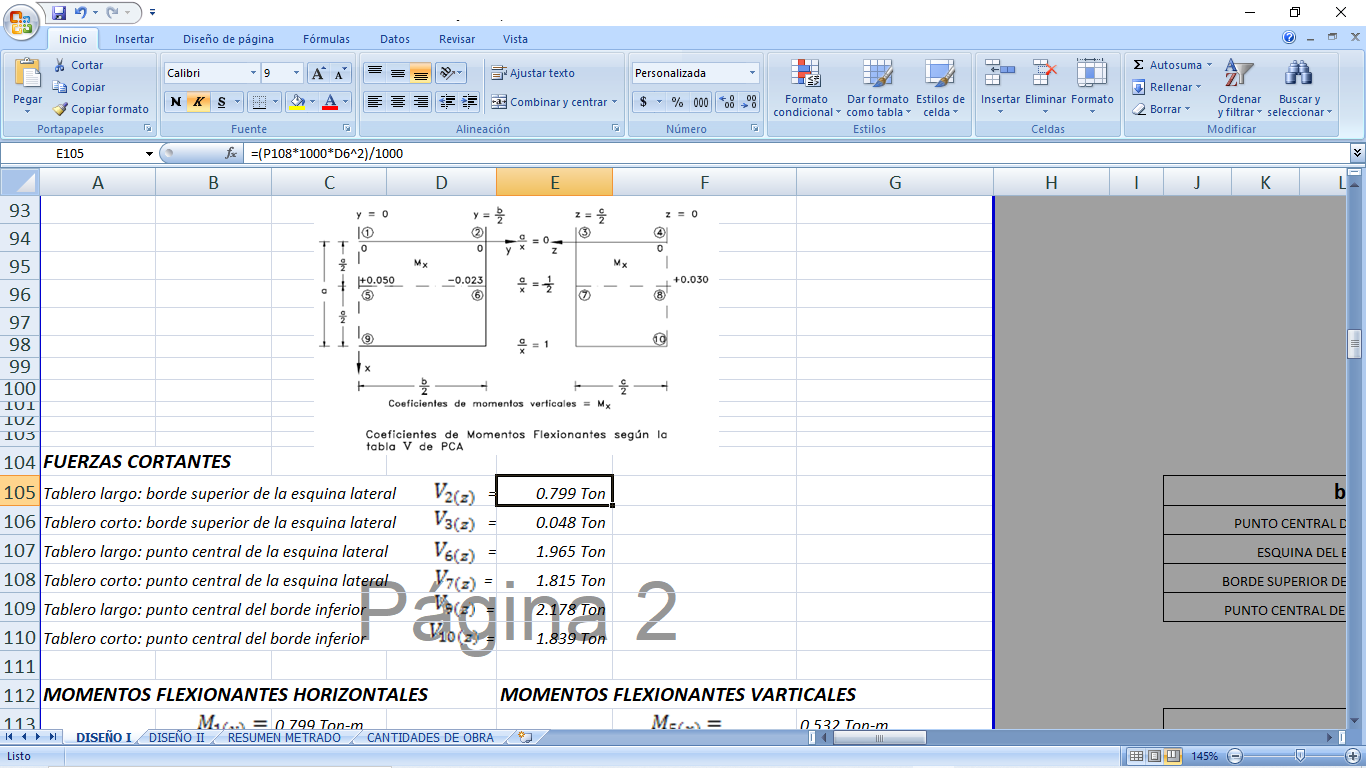Click Copiar formato paintbrush
This screenshot has height=768, width=1366.
(x=101, y=109)
